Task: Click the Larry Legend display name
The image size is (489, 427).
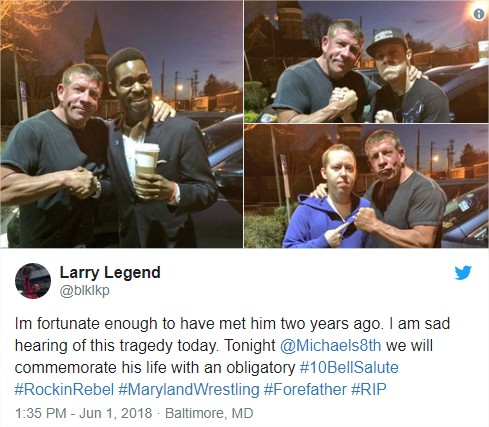Action: [110, 272]
